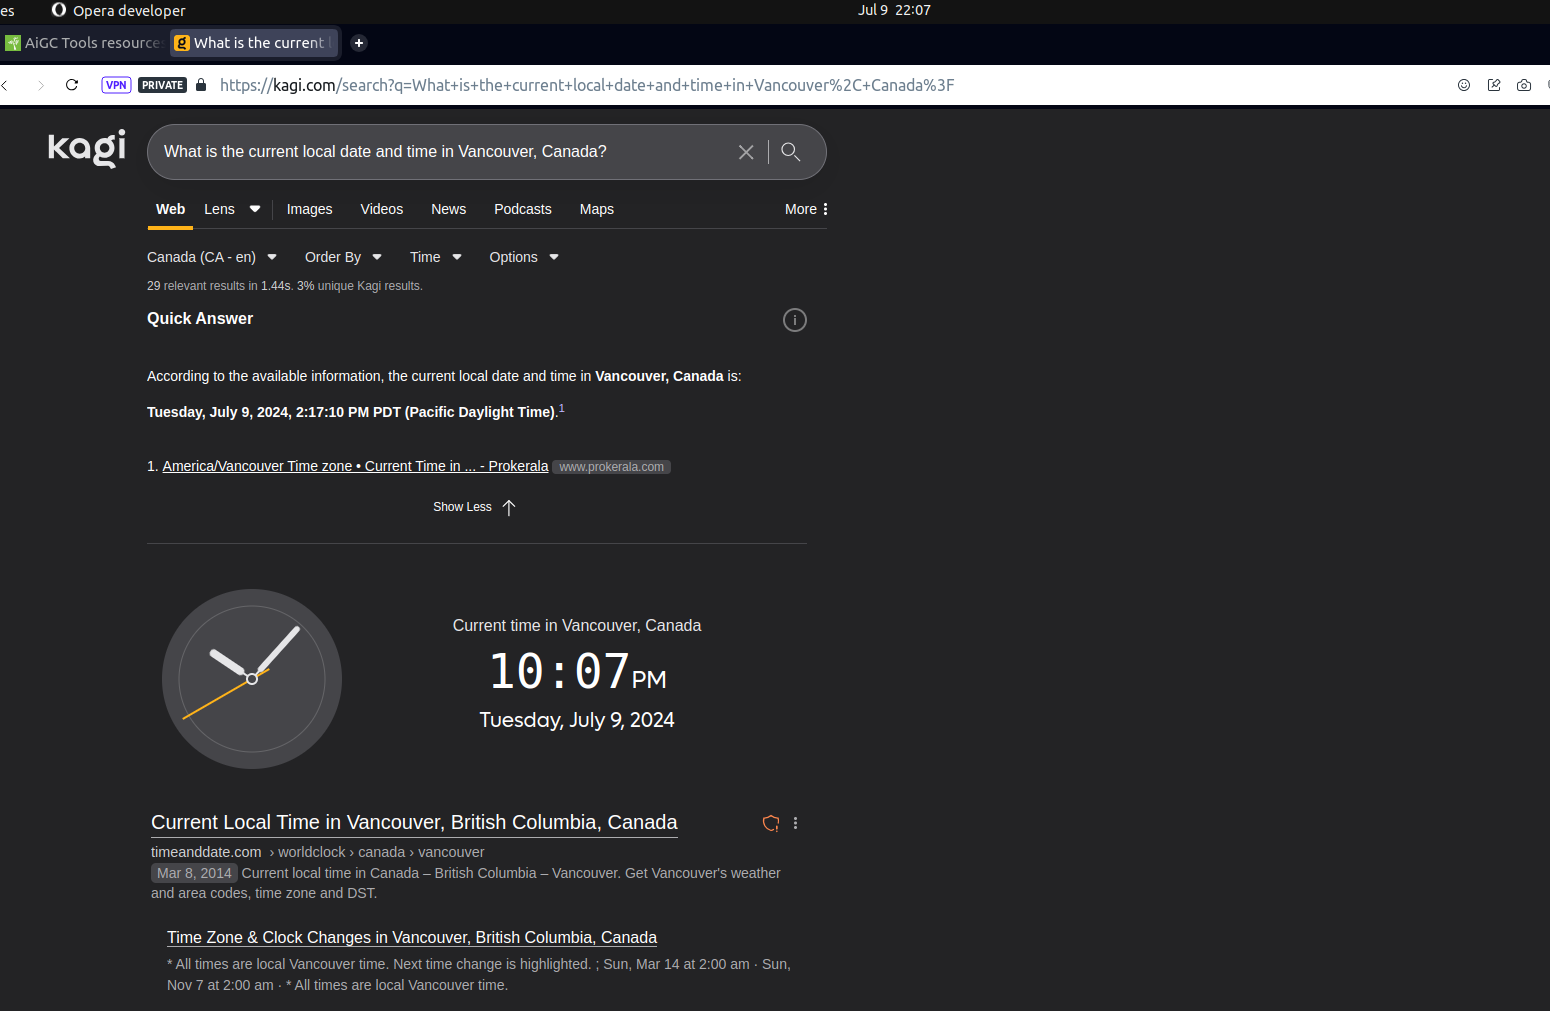Open Quick Answer info icon
This screenshot has height=1011, width=1550.
point(795,320)
